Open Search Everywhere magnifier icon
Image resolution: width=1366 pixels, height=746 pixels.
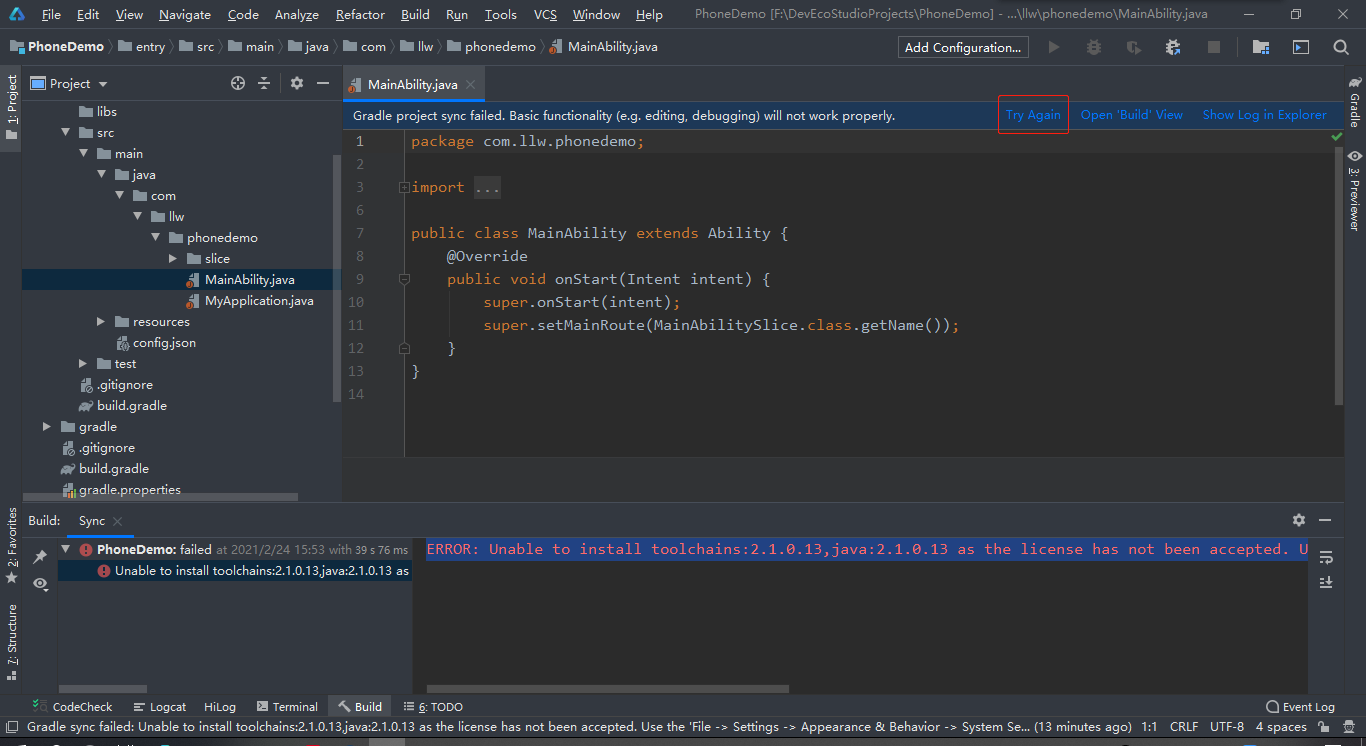coord(1341,47)
